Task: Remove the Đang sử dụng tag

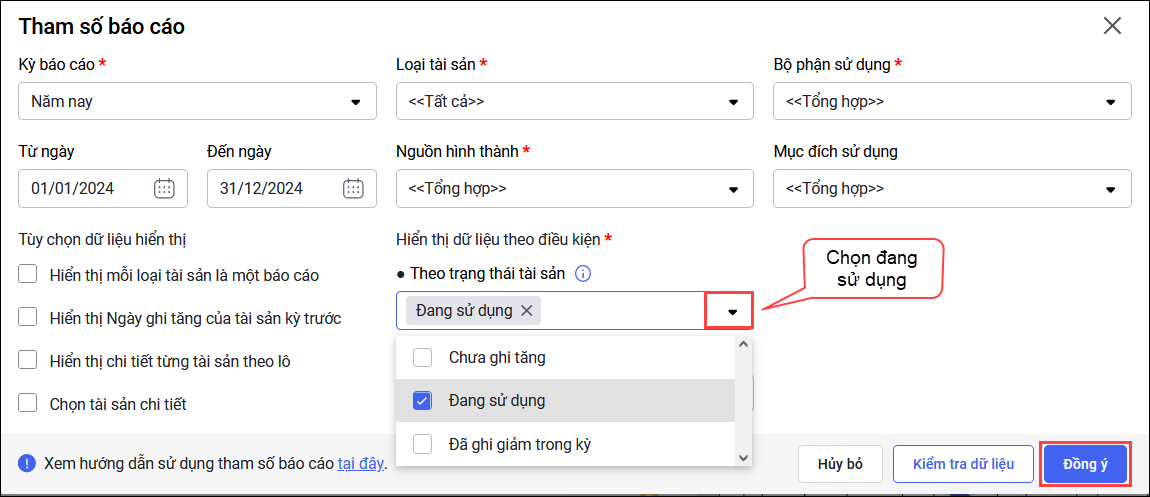Action: pyautogui.click(x=527, y=311)
